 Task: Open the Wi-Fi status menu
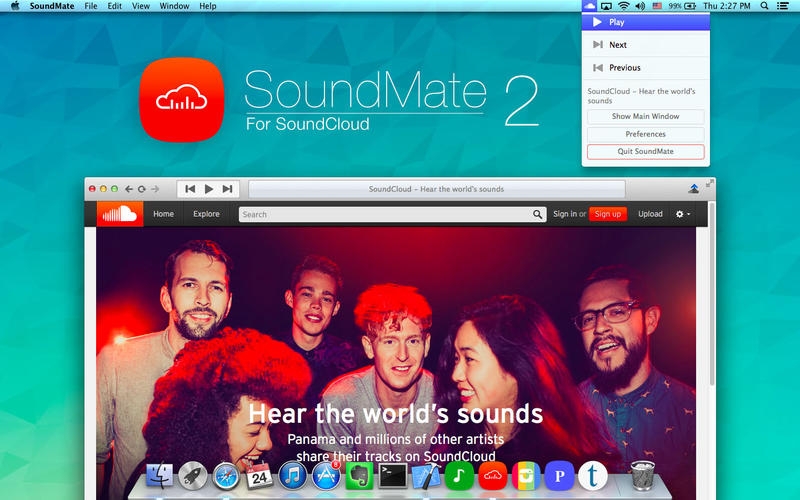pyautogui.click(x=623, y=6)
